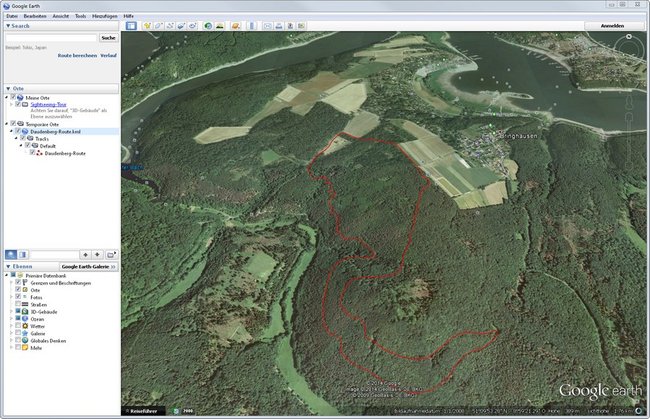
Task: Toggle the sidebar panel toolbar button
Action: [131, 26]
